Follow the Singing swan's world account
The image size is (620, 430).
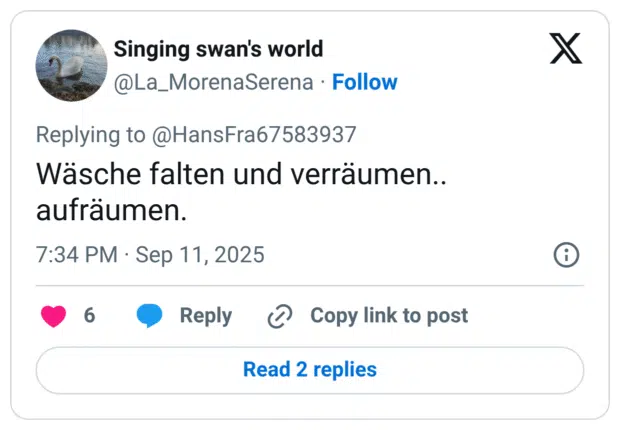click(x=364, y=82)
